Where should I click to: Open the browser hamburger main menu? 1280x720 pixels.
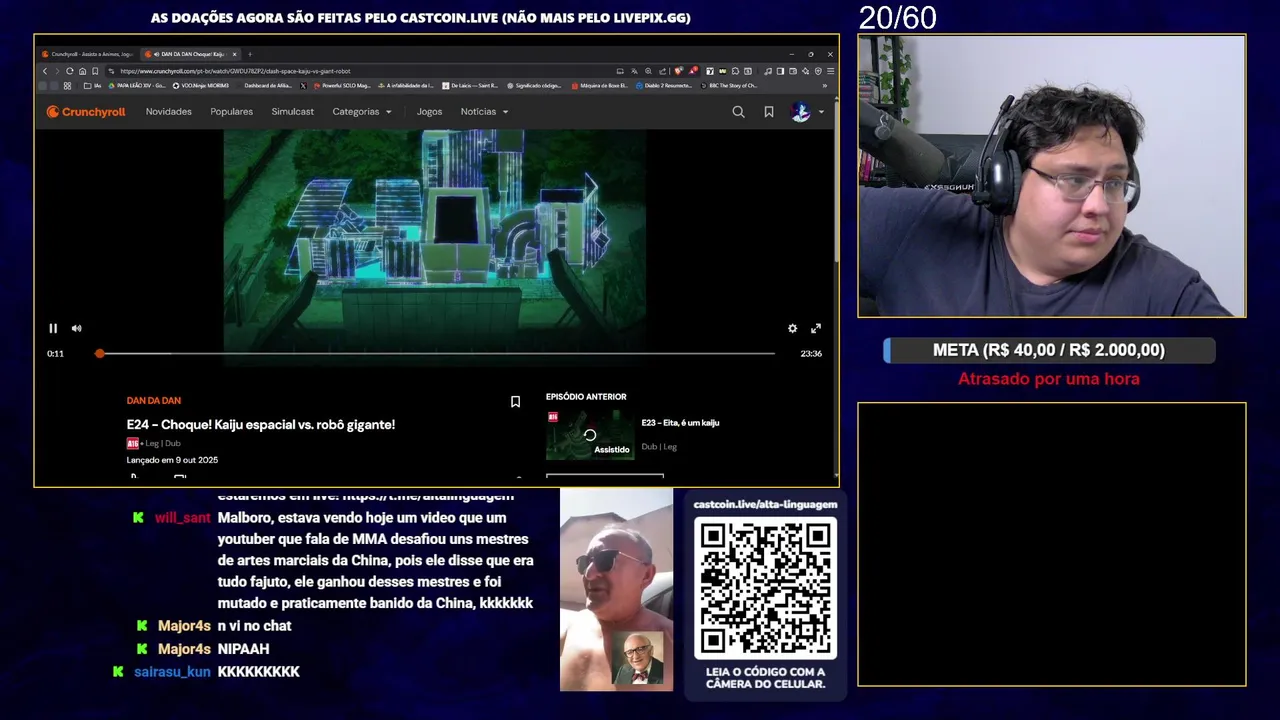(830, 71)
